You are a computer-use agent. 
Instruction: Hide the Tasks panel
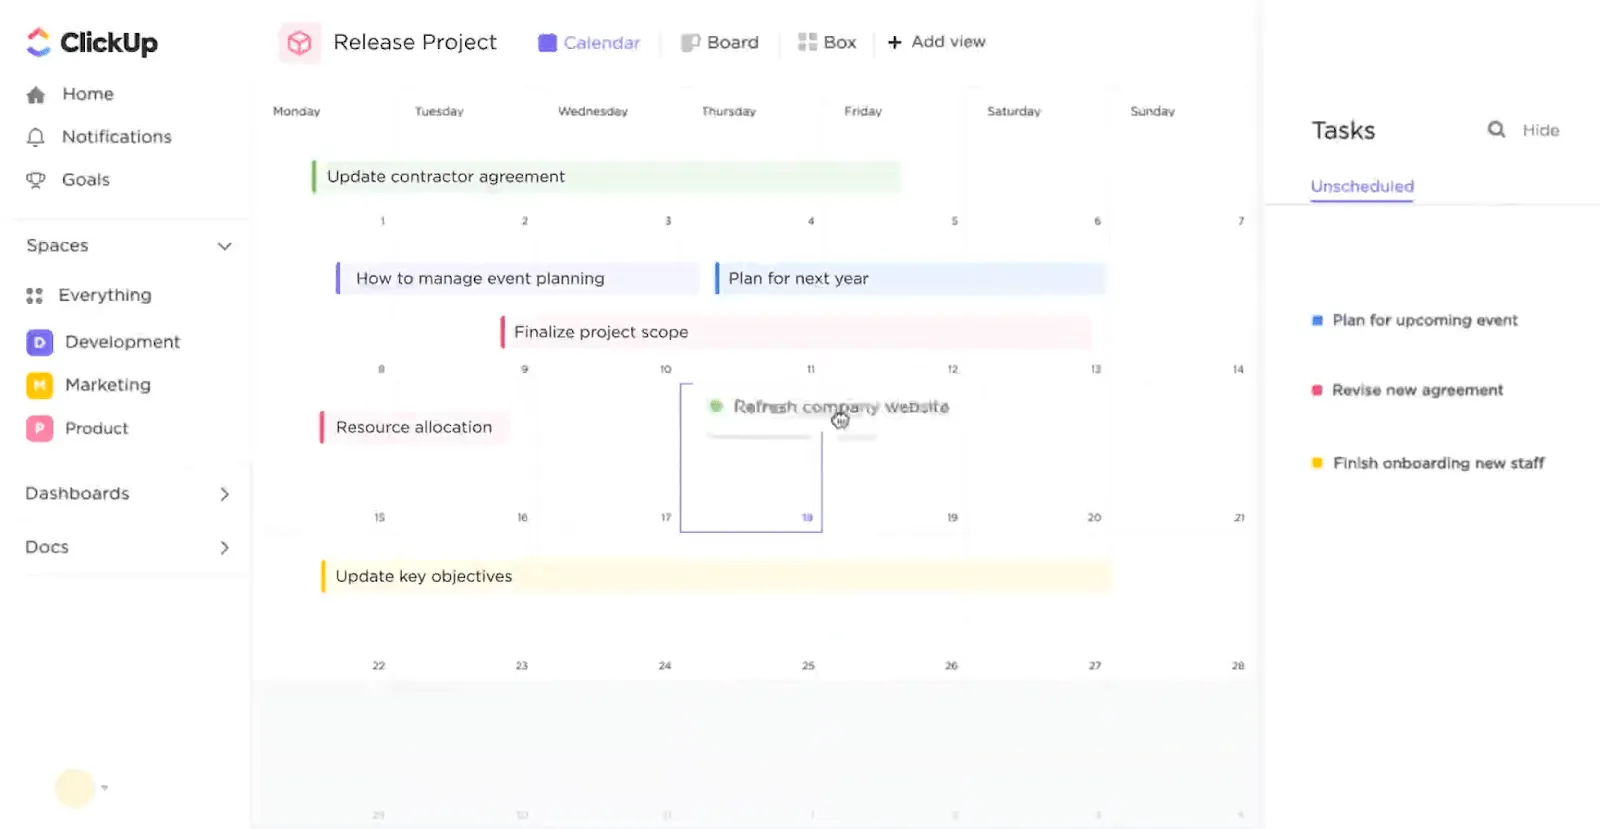tap(1541, 130)
